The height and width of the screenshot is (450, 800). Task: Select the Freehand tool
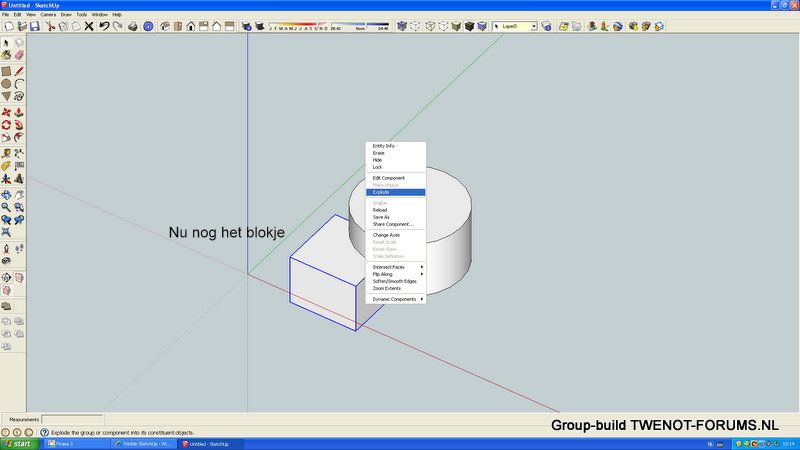[x=19, y=96]
